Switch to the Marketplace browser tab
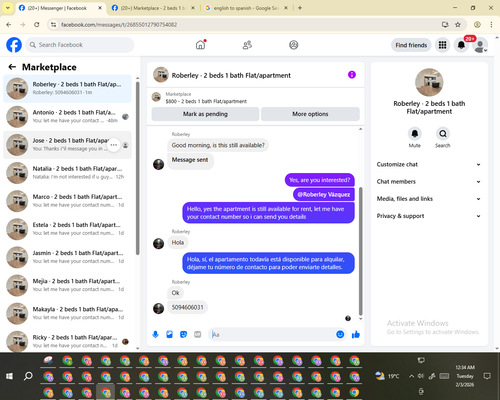Viewport: 500px width, 400px height. tap(153, 8)
